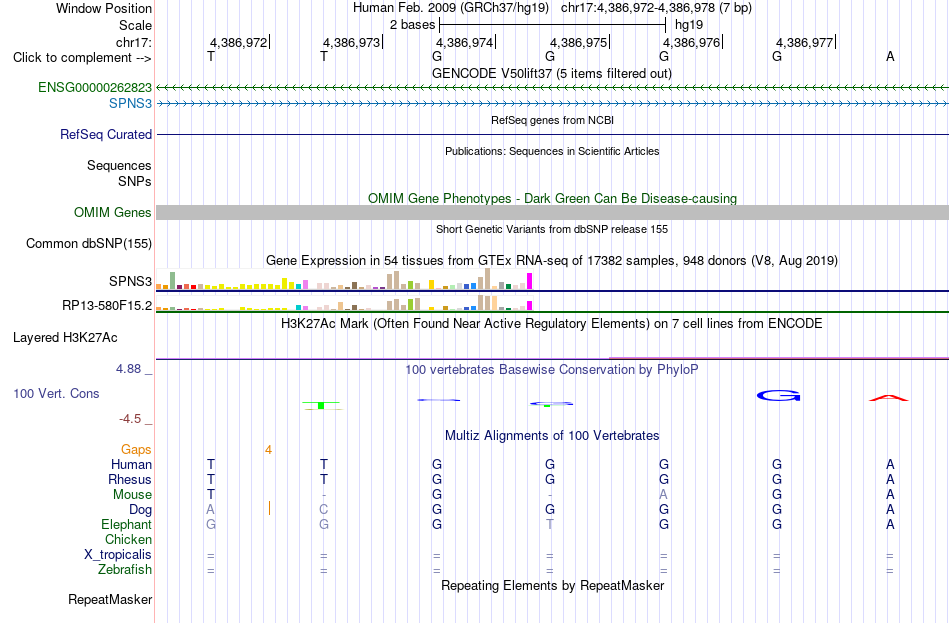The height and width of the screenshot is (623, 950).
Task: Click the 4,386,976 position label
Action: point(691,42)
